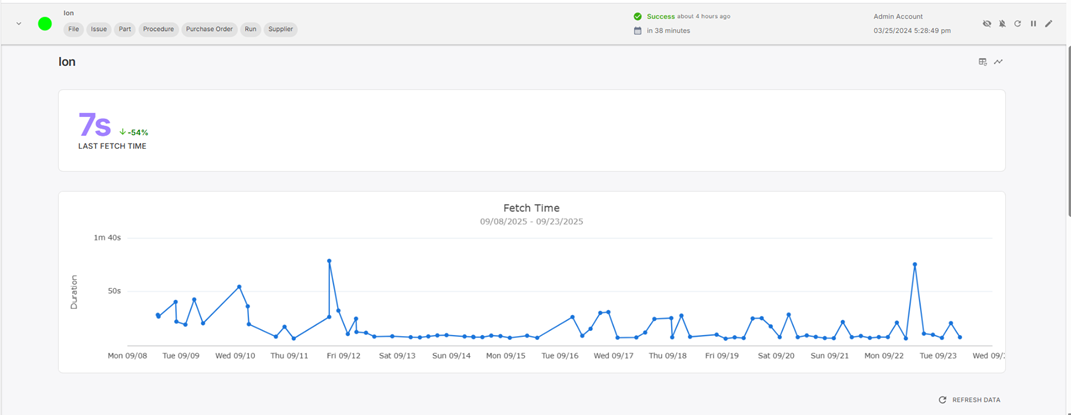Click the 7s last fetch time value
The image size is (1071, 415).
pyautogui.click(x=95, y=126)
